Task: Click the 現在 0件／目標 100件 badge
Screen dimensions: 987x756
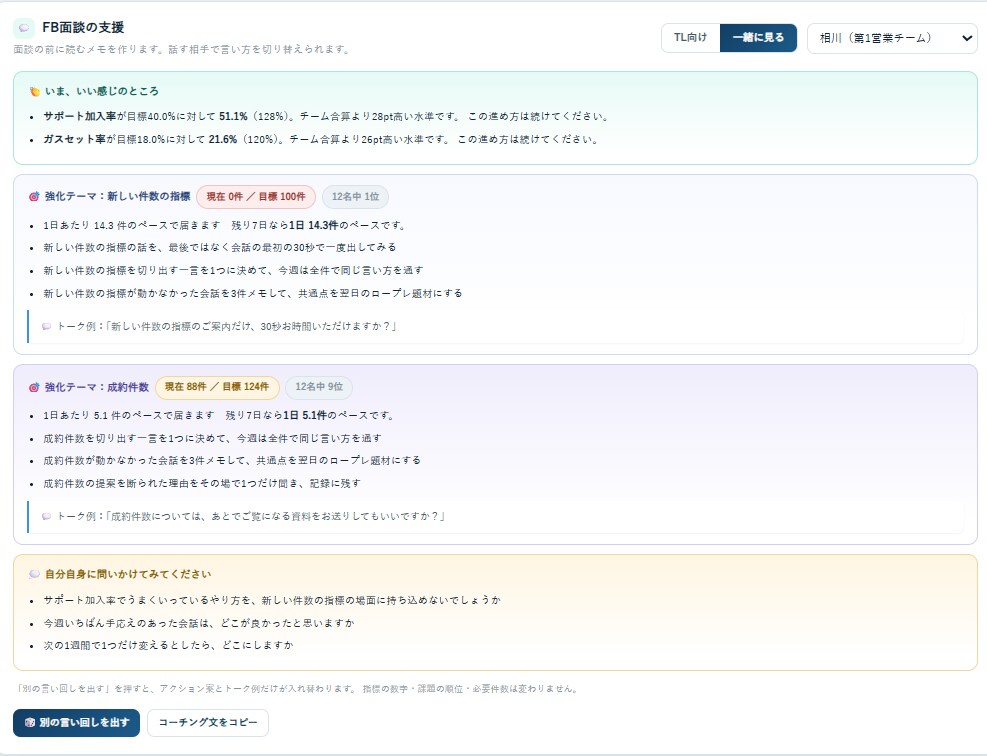Action: [256, 196]
